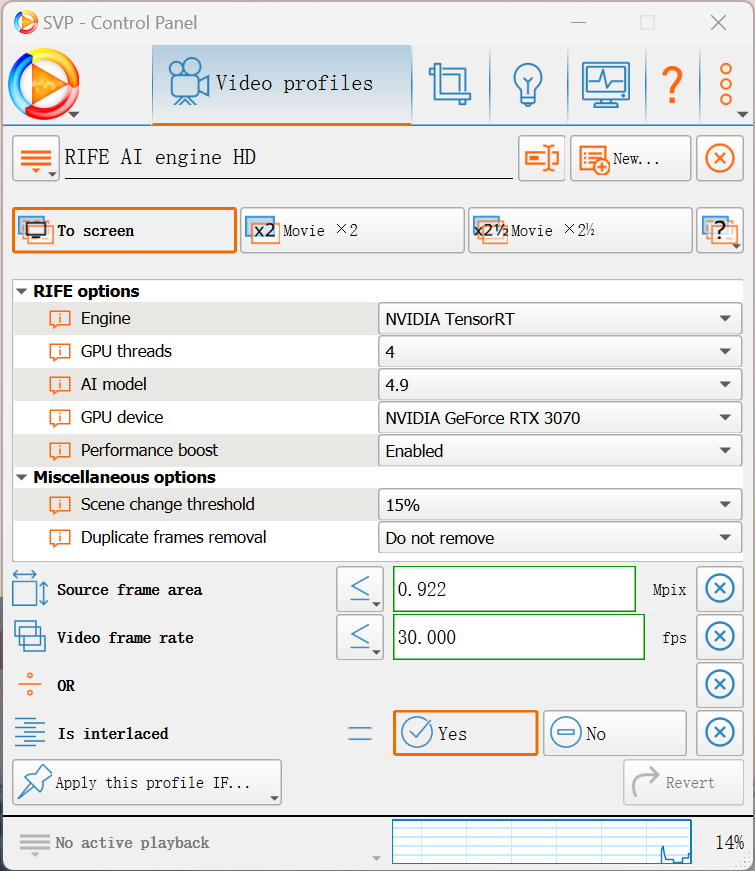Screen dimensions: 755x871
Task: Switch to Video profiles tab
Action: pyautogui.click(x=282, y=84)
